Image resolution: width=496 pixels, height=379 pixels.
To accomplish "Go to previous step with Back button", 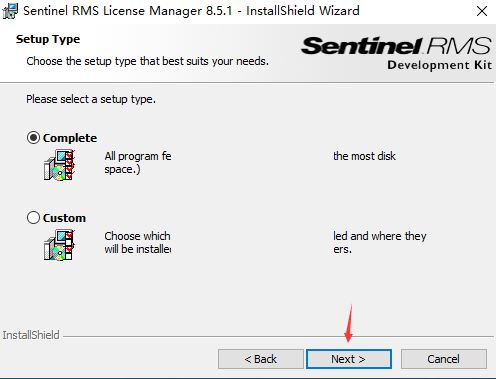I will (261, 359).
